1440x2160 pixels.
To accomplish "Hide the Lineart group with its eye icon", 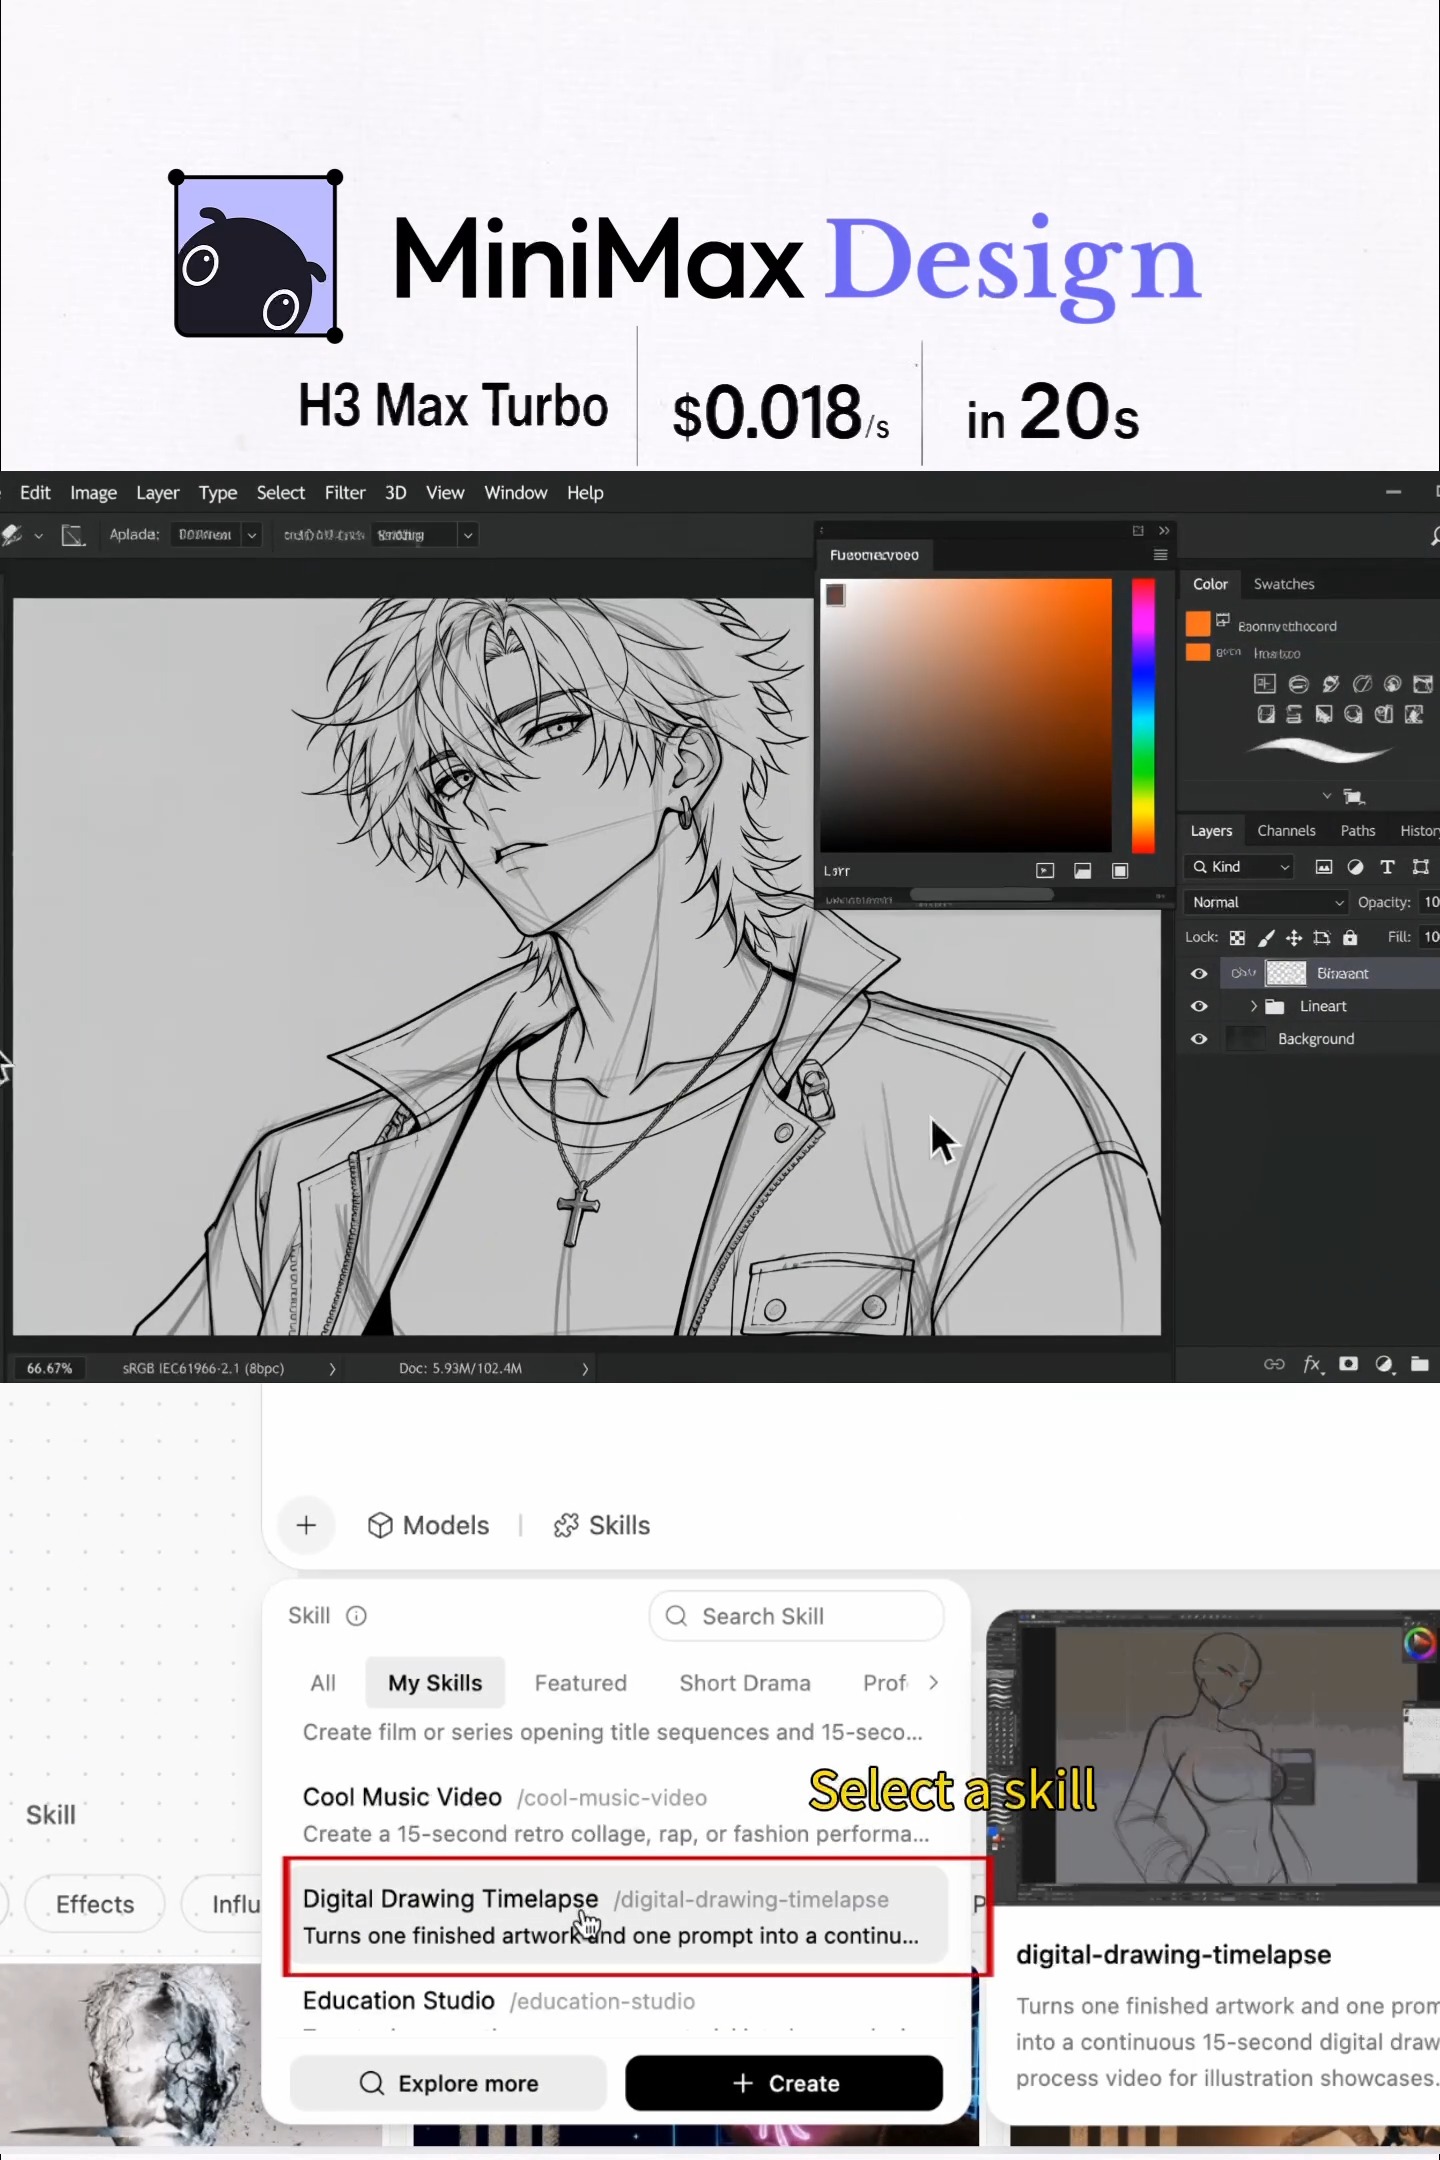I will (1199, 1006).
